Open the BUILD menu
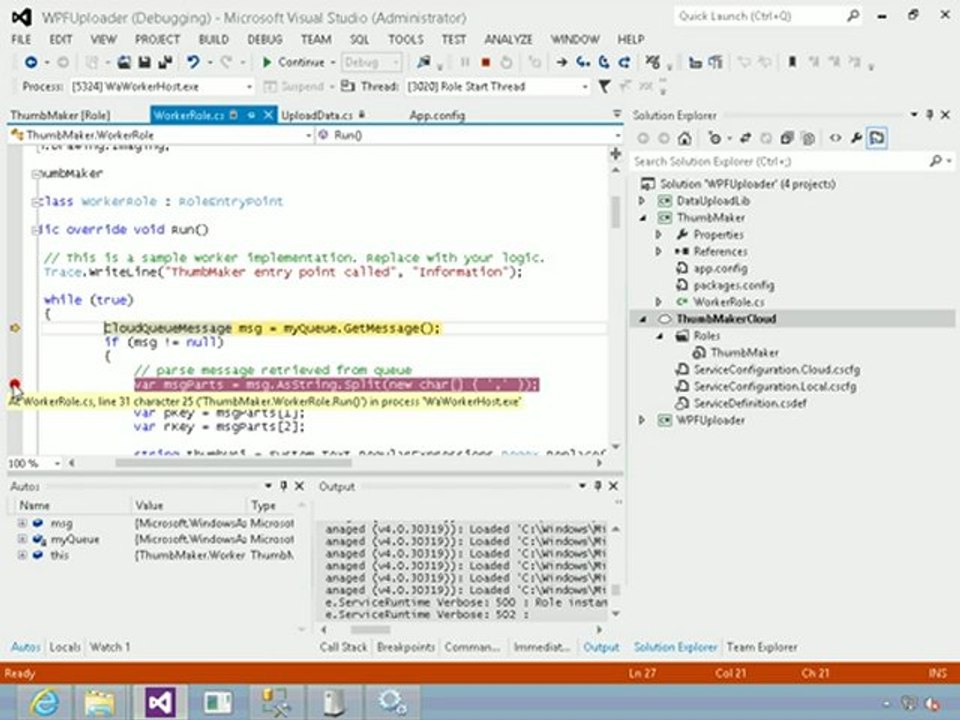This screenshot has height=720, width=960. pyautogui.click(x=214, y=39)
